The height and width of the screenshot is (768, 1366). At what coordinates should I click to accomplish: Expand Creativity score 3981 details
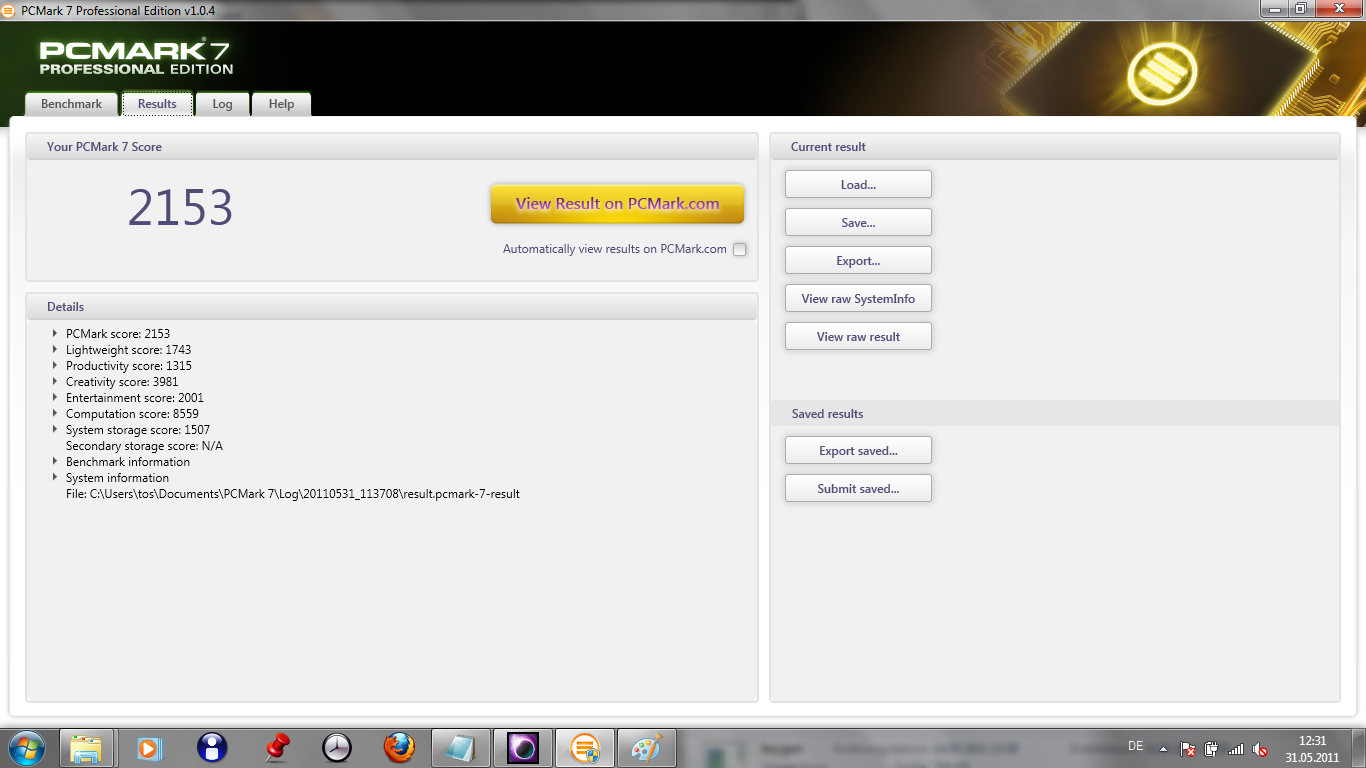(55, 381)
